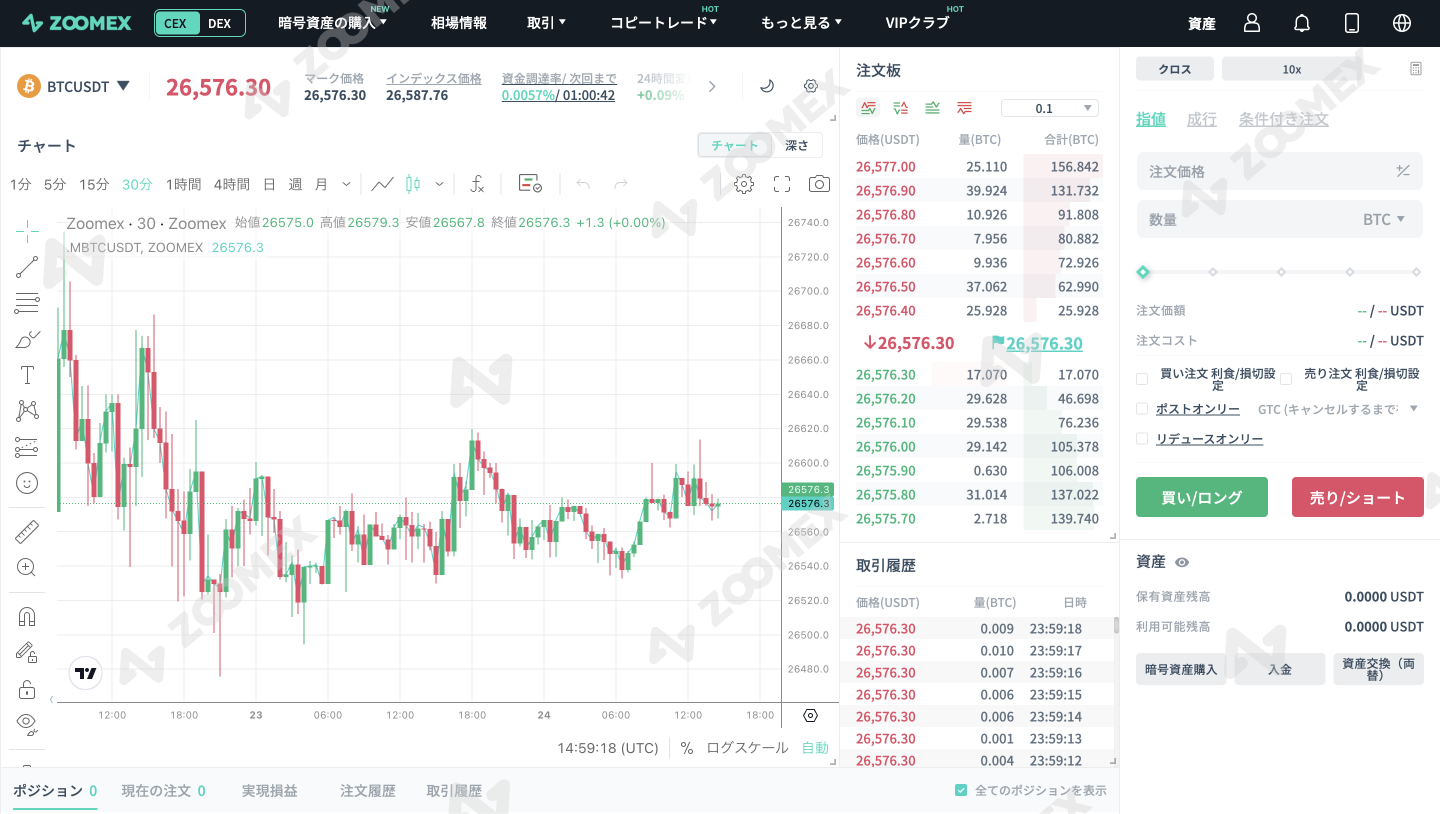Enter fullscreen mode with the expand icon
The height and width of the screenshot is (814, 1440).
tap(781, 184)
